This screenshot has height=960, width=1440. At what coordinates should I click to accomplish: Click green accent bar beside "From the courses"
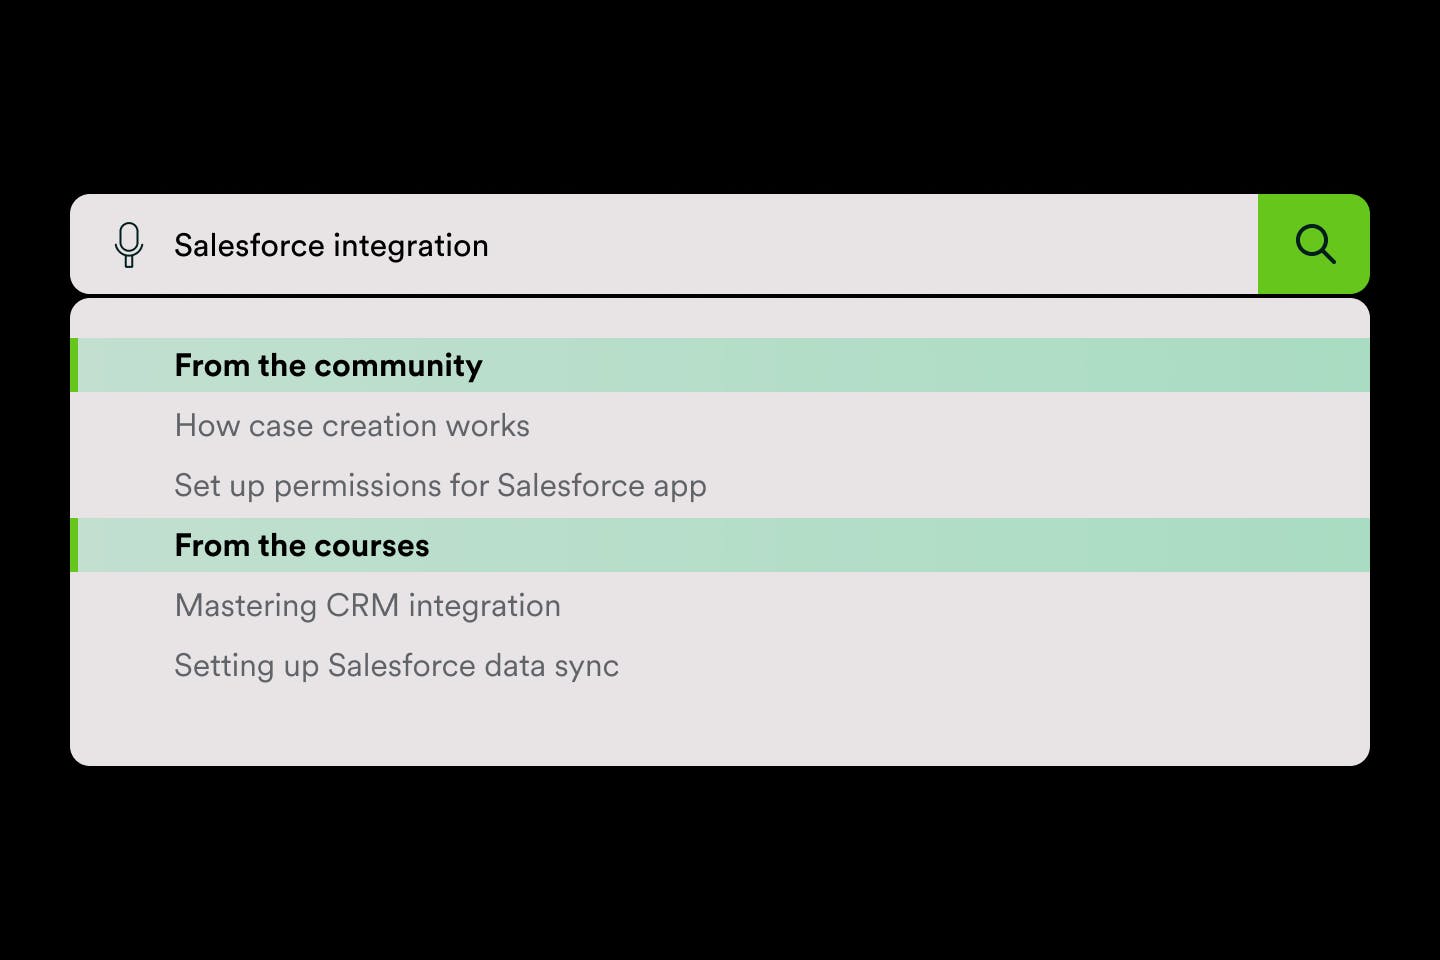74,545
